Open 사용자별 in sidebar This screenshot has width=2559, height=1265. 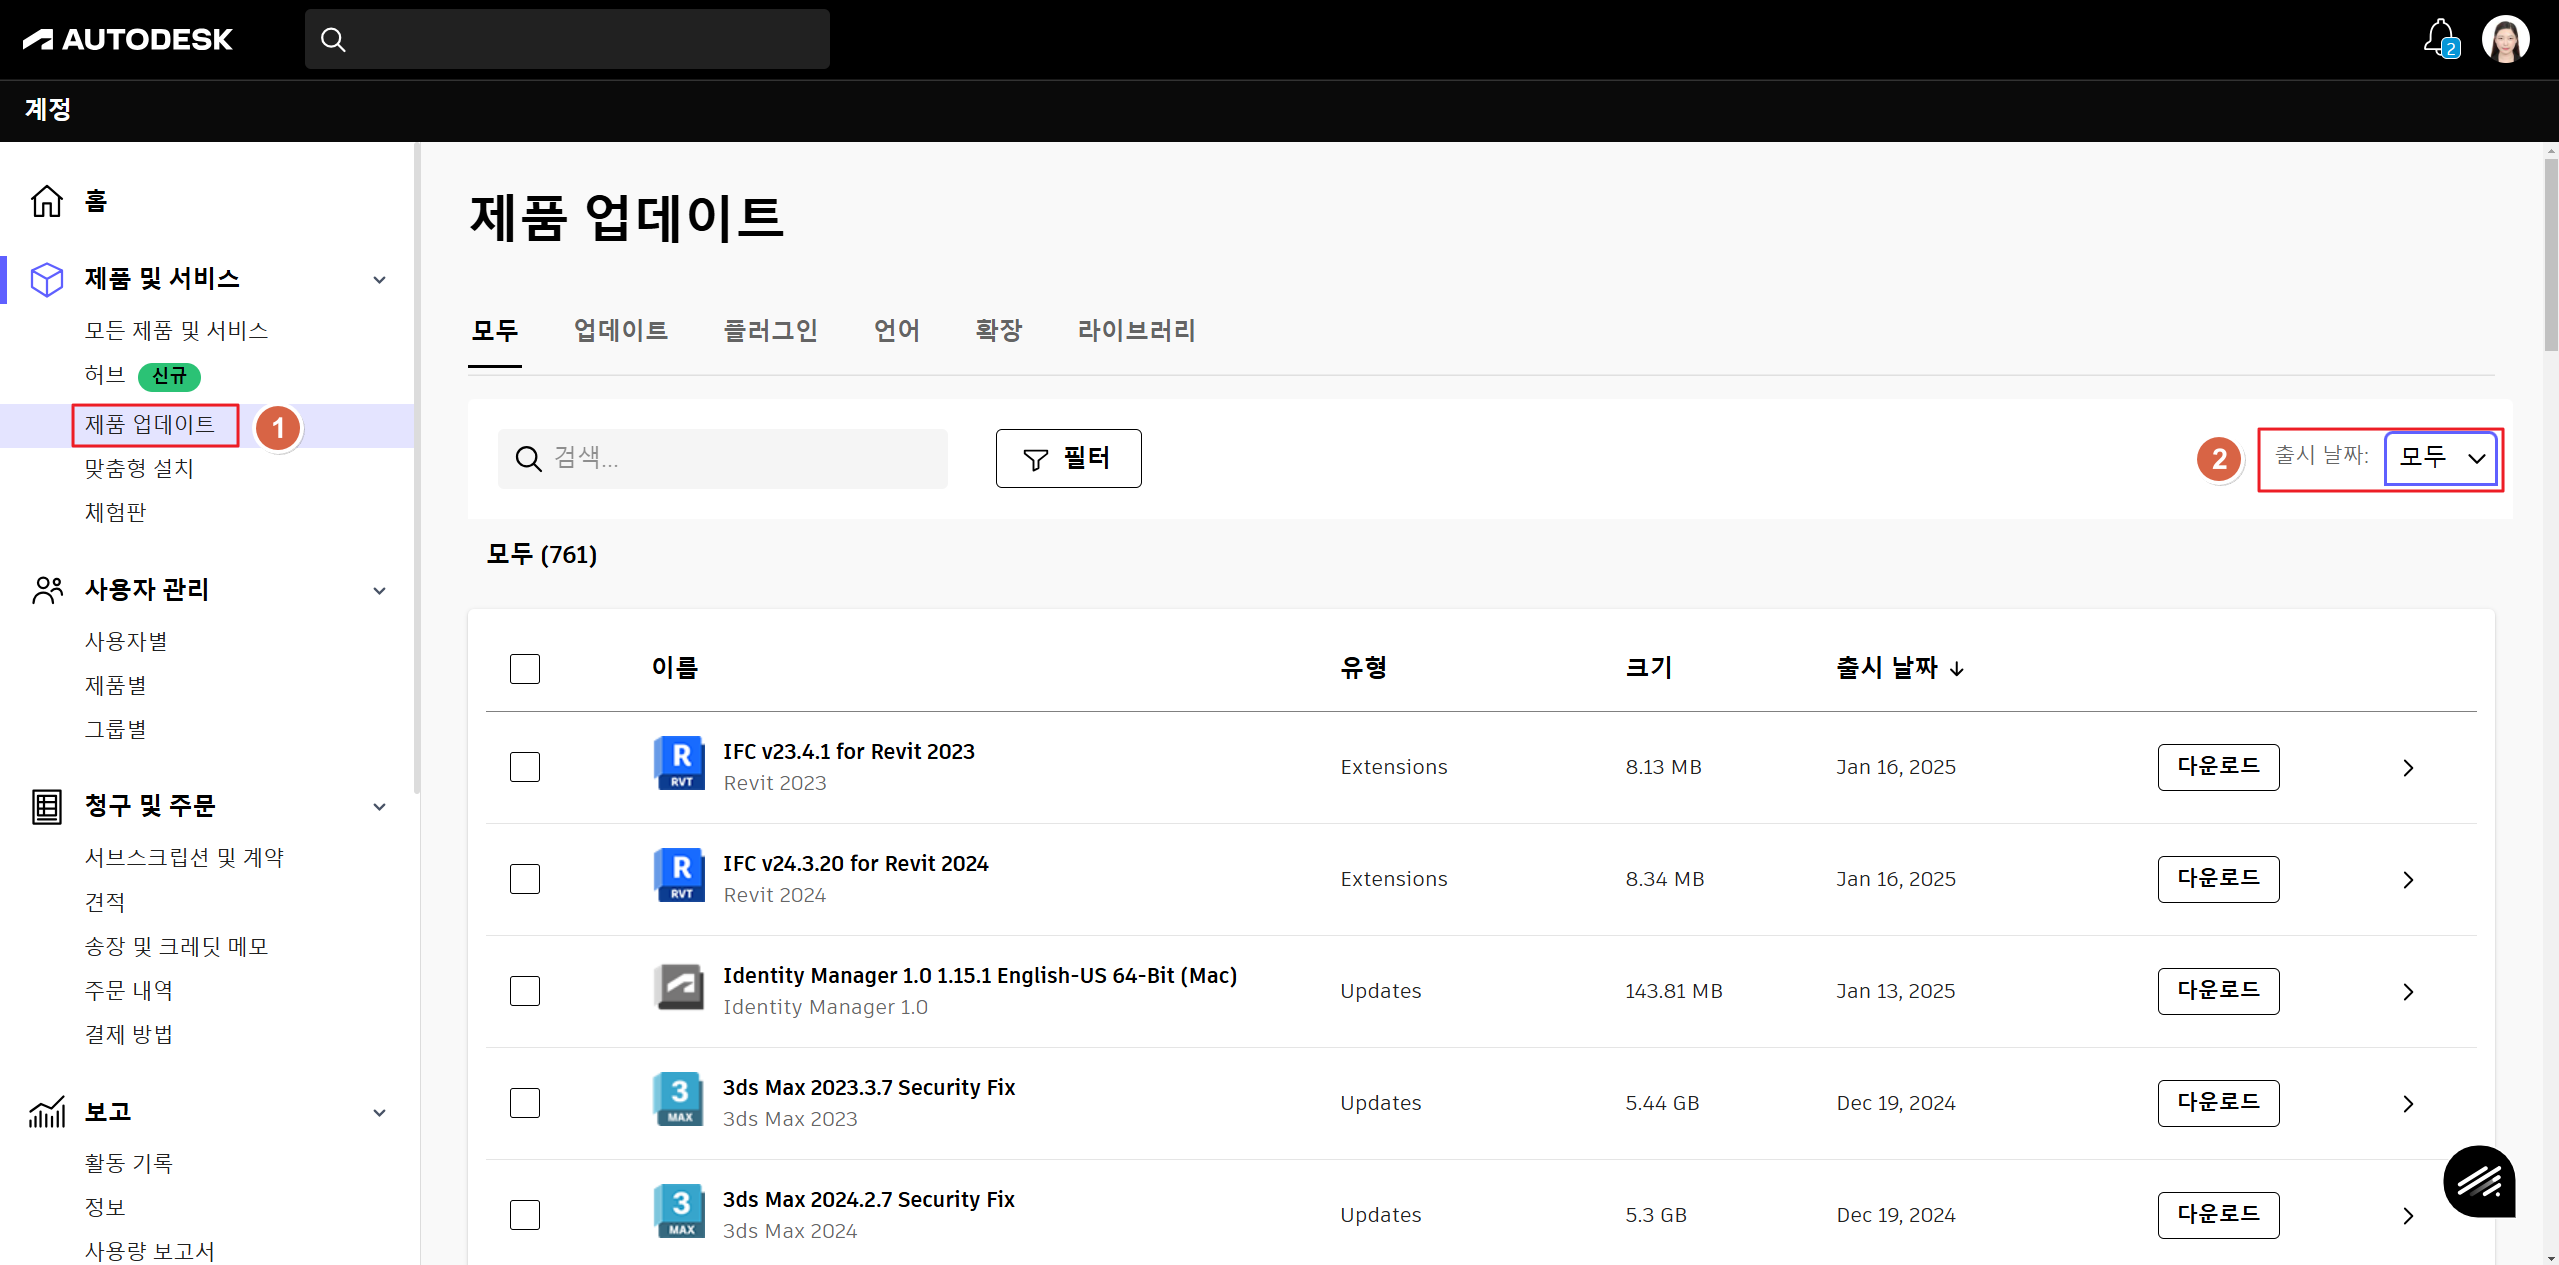click(x=126, y=642)
